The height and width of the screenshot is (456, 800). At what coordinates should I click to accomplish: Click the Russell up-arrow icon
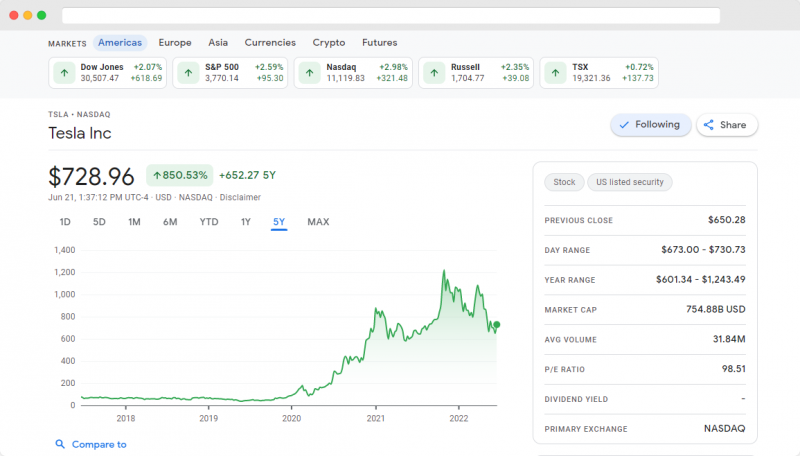tap(434, 73)
